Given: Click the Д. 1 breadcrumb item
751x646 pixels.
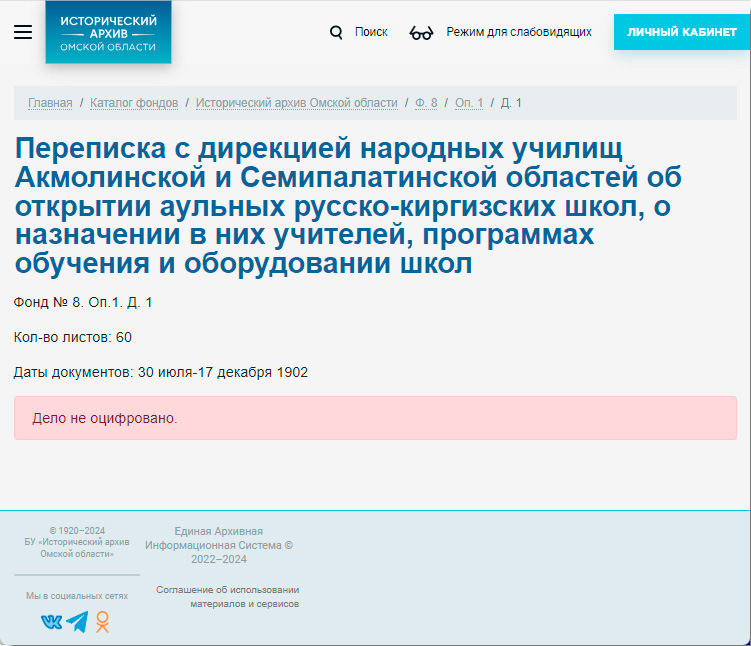Looking at the screenshot, I should [511, 103].
